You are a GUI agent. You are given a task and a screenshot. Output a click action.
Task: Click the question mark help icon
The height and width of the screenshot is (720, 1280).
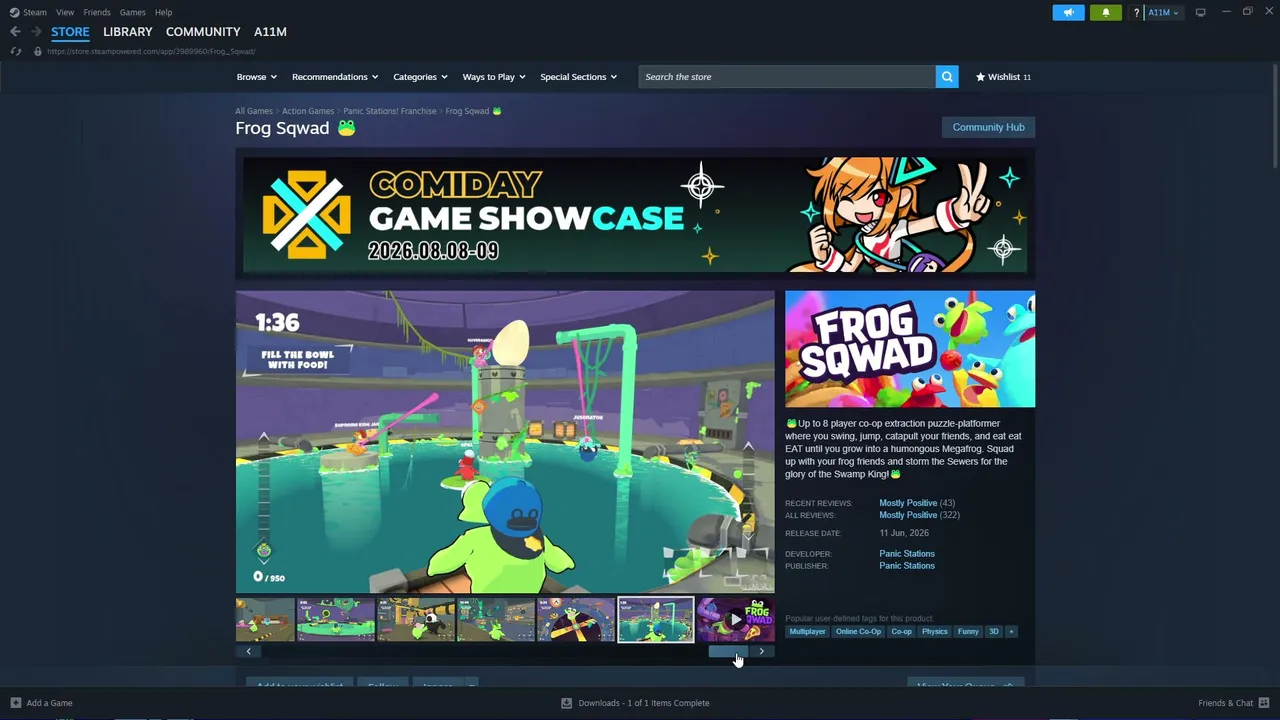coord(1136,12)
